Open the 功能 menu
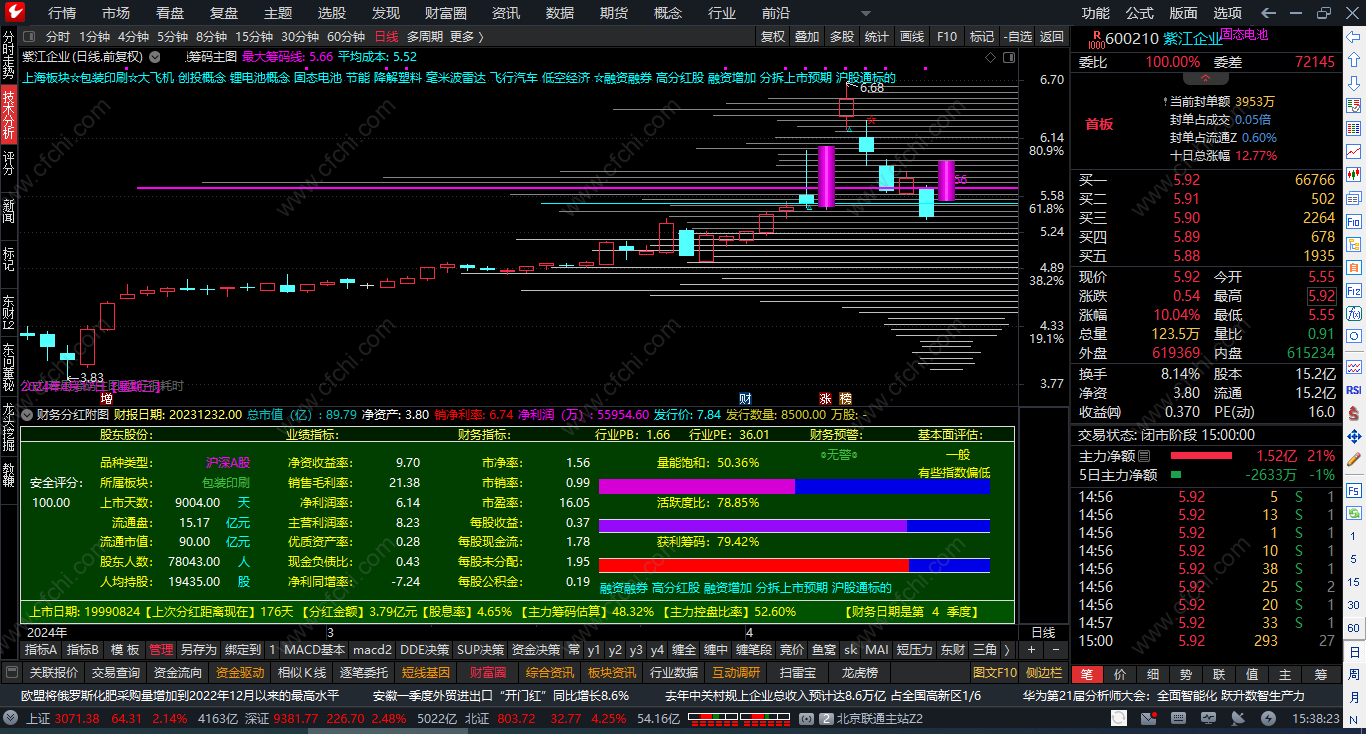 point(1096,13)
